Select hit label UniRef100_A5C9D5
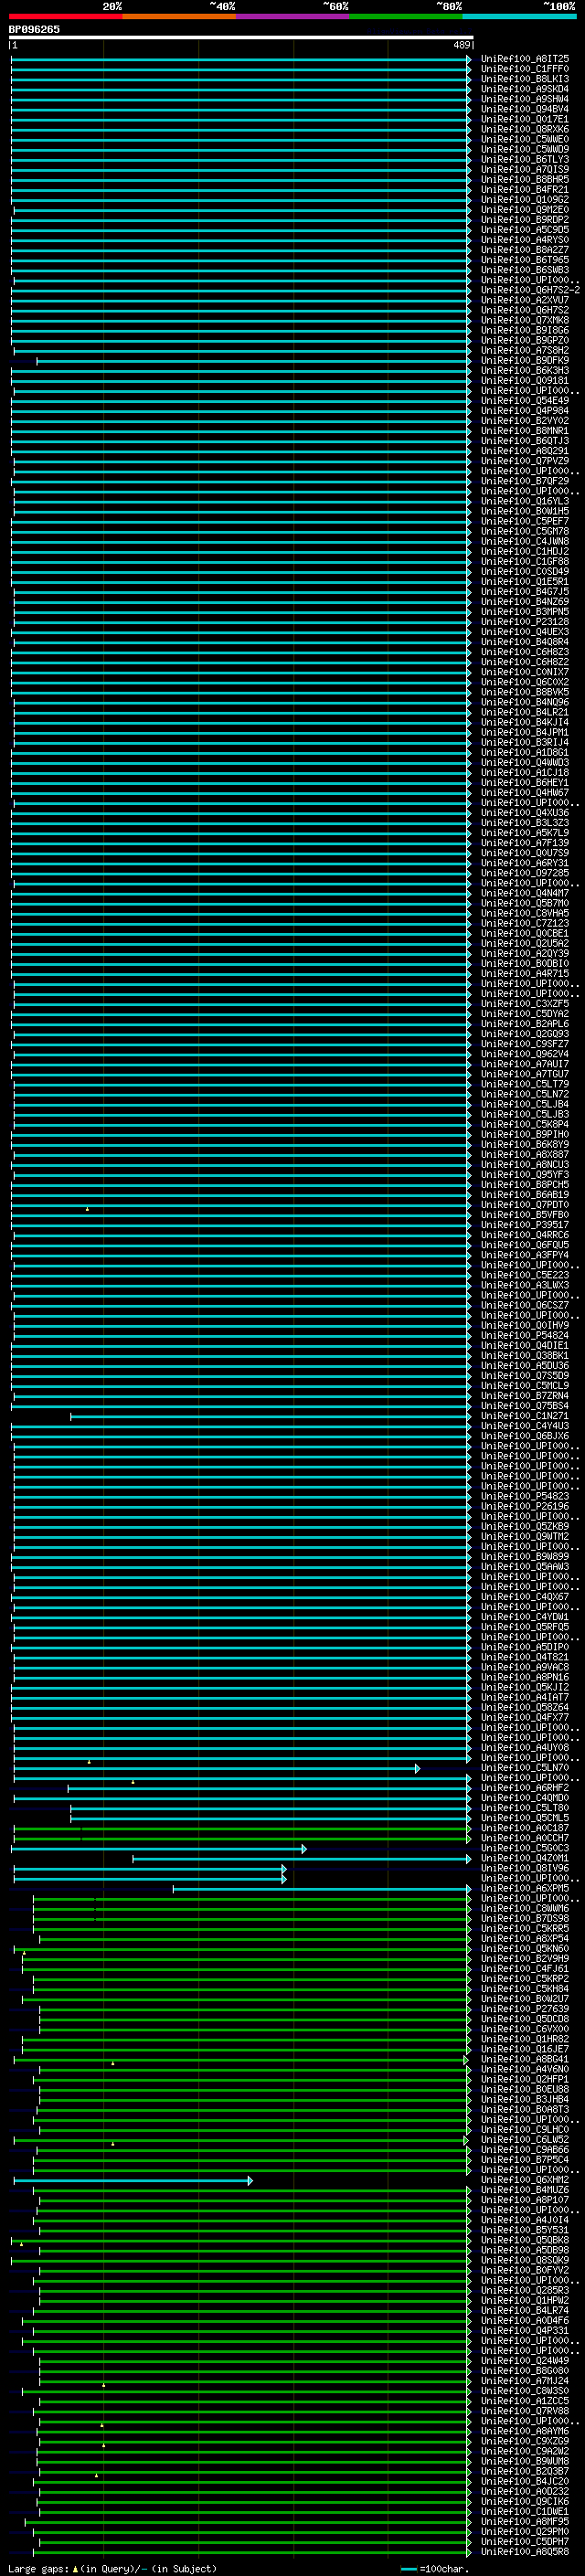The height and width of the screenshot is (2576, 585). pos(525,230)
